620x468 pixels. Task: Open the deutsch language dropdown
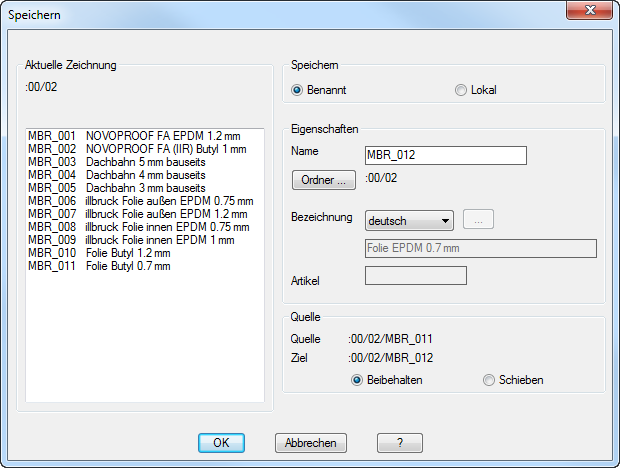[x=410, y=220]
